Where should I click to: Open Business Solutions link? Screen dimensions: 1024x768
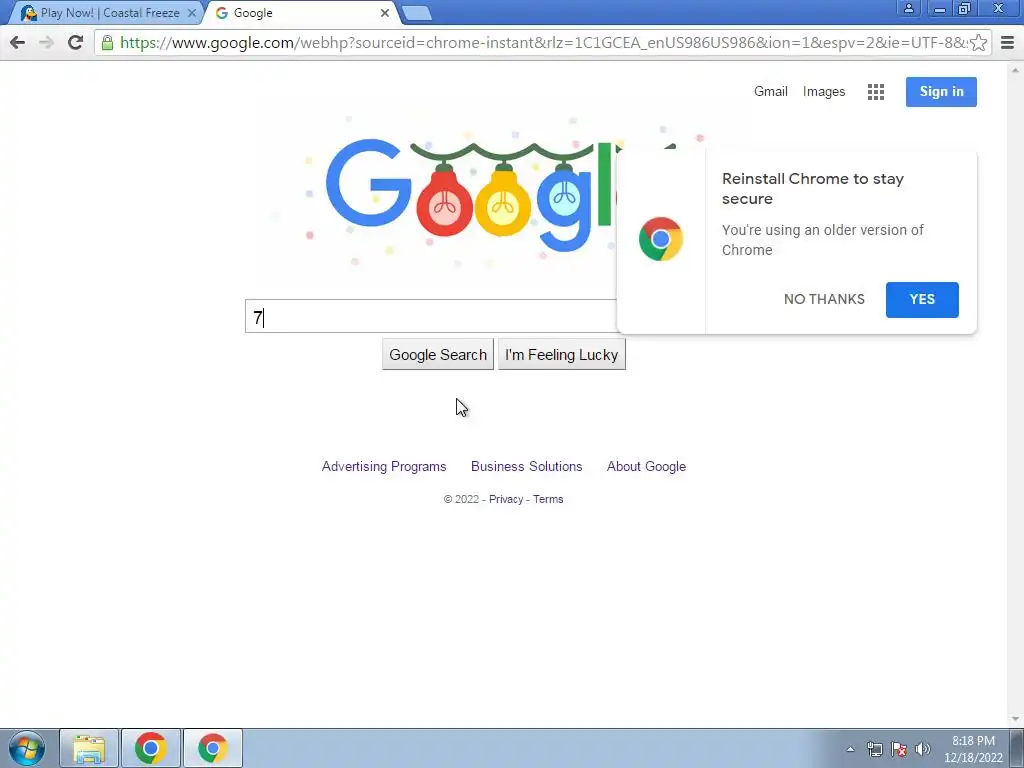[x=526, y=466]
